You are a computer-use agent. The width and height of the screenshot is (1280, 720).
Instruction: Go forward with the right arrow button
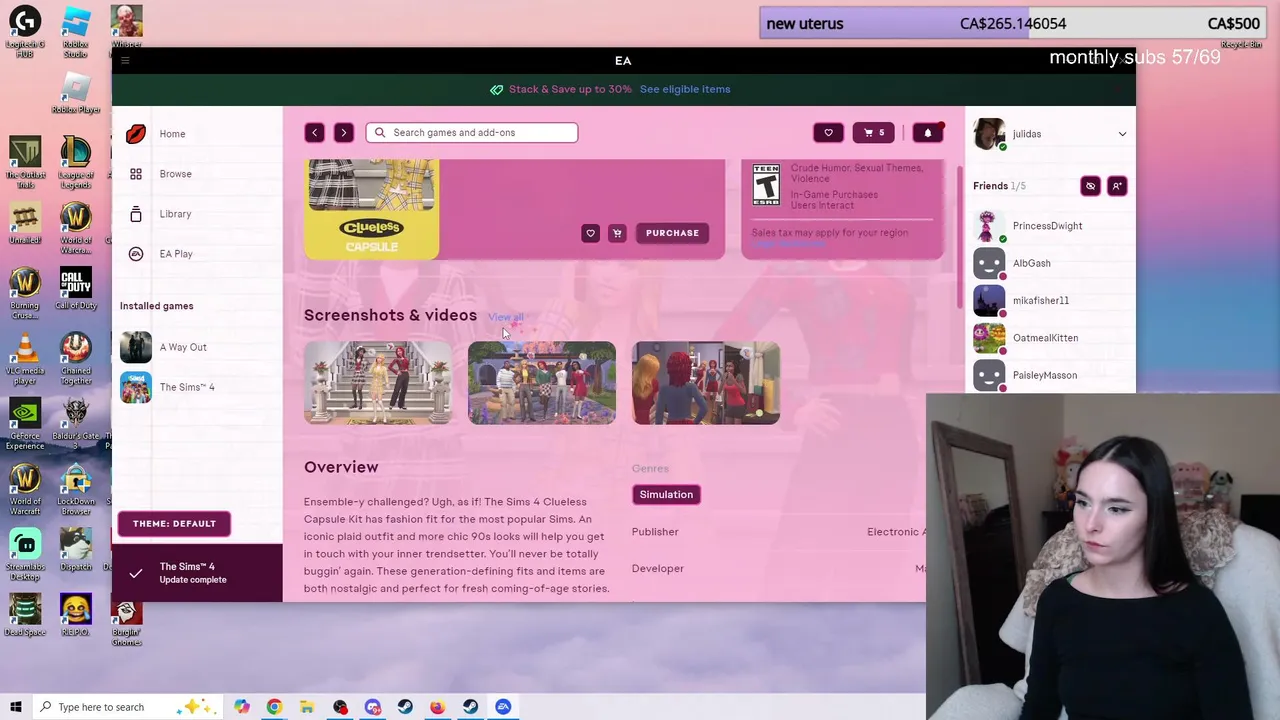click(x=343, y=132)
